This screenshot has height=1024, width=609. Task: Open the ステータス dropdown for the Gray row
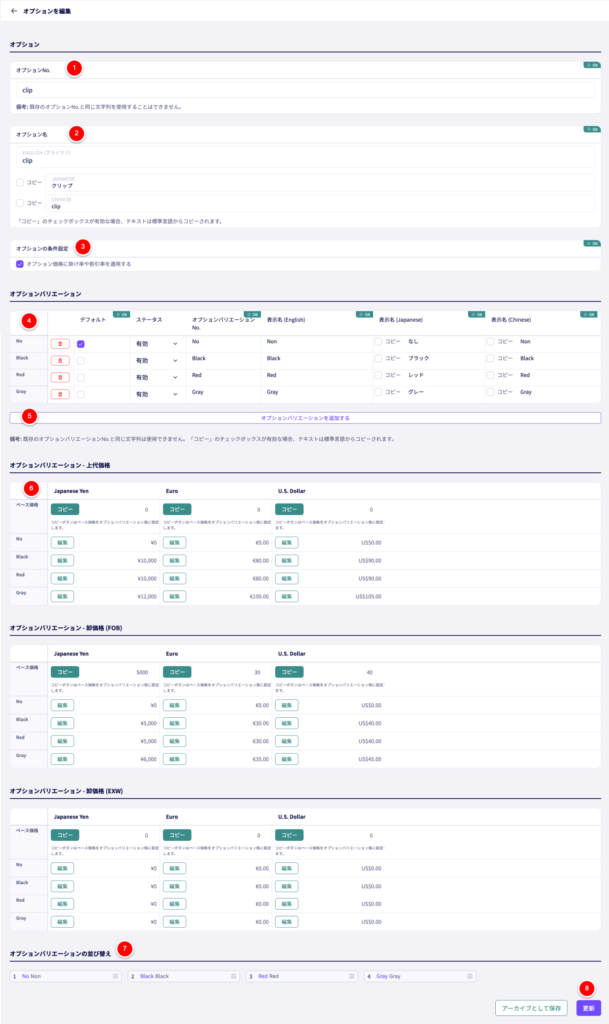pos(157,394)
